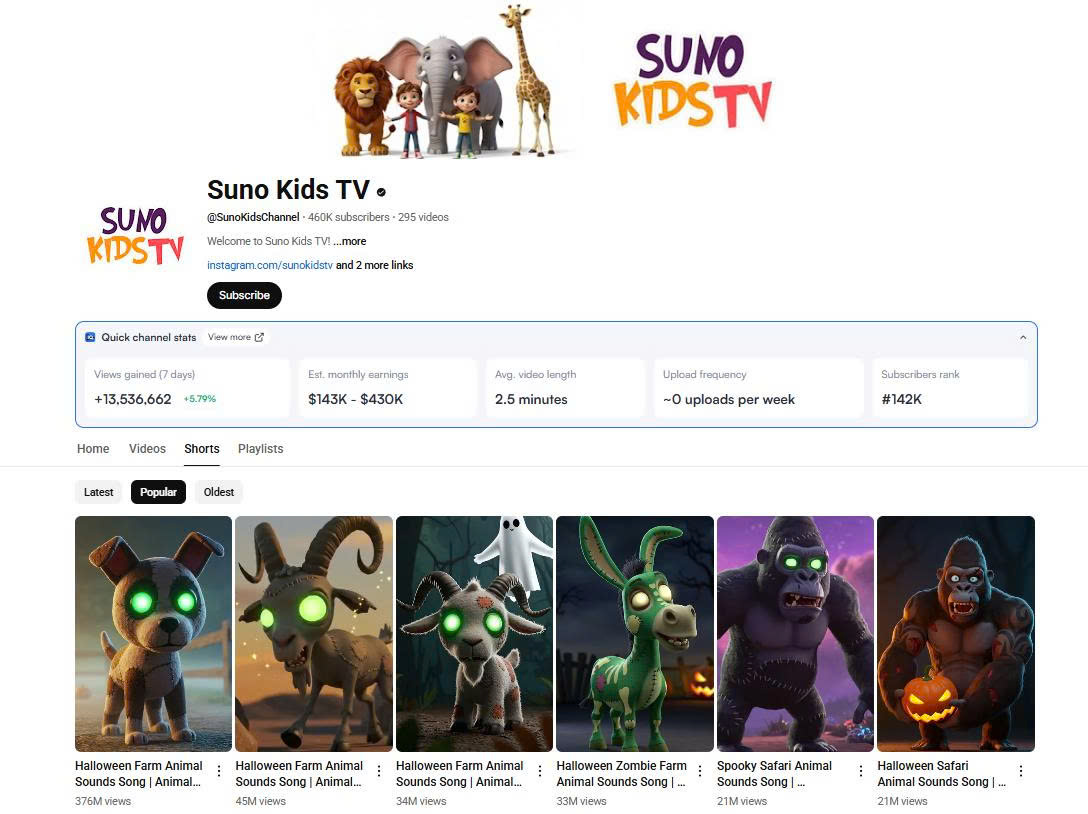Image resolution: width=1088 pixels, height=814 pixels.
Task: Select the Popular sort chip
Action: click(158, 492)
